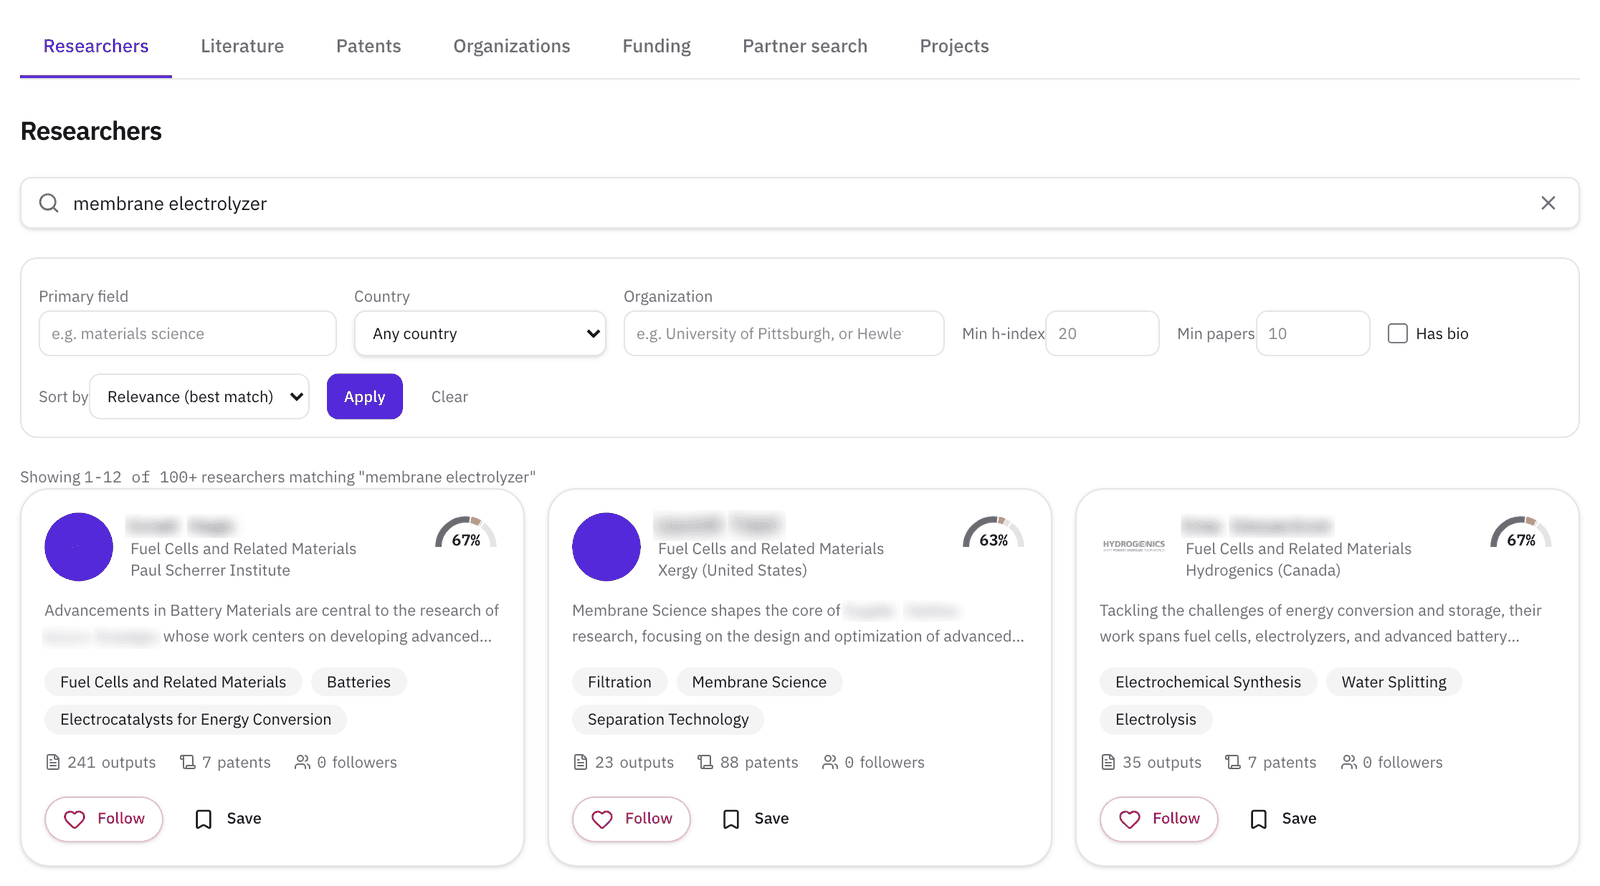The image size is (1600, 886).
Task: Select the Batteries topic tag
Action: pyautogui.click(x=359, y=682)
